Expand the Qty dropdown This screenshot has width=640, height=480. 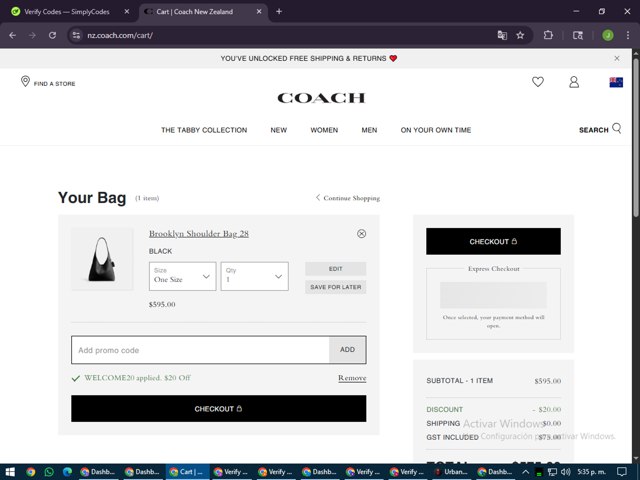[255, 276]
